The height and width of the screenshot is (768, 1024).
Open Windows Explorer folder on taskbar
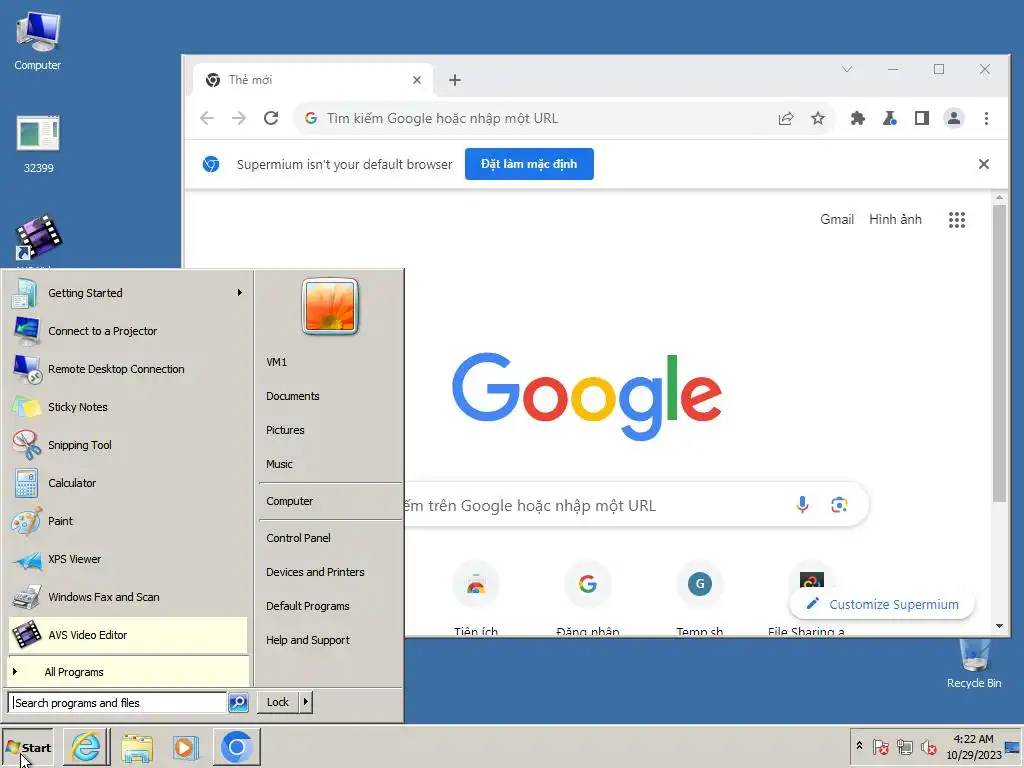pos(136,747)
